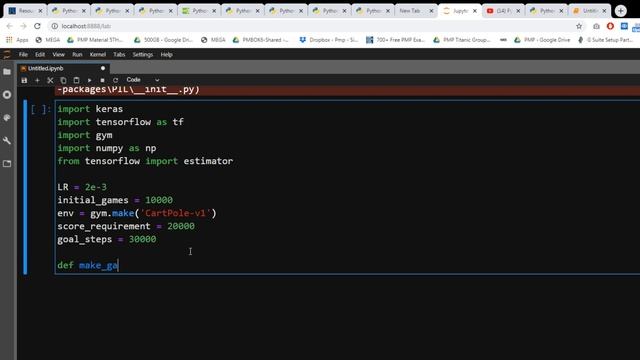This screenshot has width=640, height=360.
Task: Click the JupyterLab logo in menu bar
Action: (7, 54)
